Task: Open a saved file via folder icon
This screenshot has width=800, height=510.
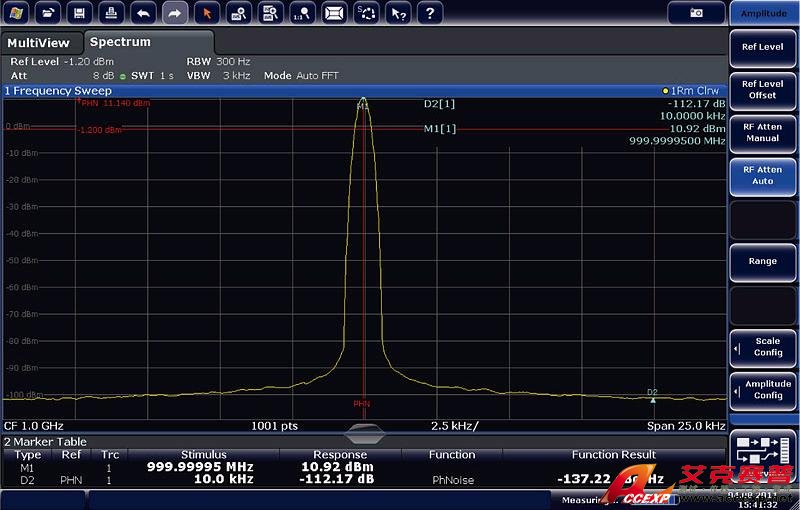Action: [x=48, y=13]
